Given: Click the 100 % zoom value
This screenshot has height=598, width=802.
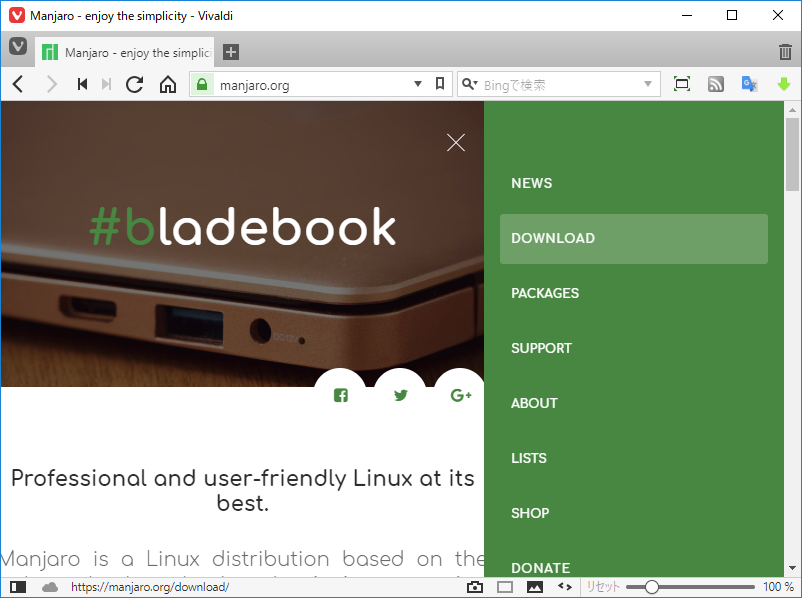Looking at the screenshot, I should pyautogui.click(x=778, y=587).
